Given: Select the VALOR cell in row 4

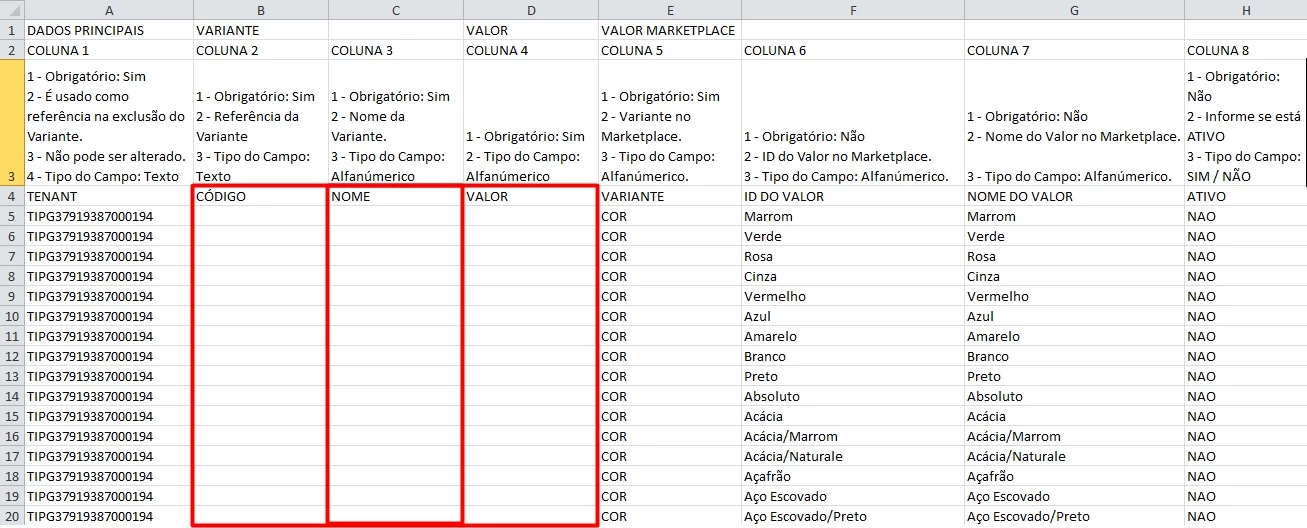Looking at the screenshot, I should pyautogui.click(x=530, y=197).
